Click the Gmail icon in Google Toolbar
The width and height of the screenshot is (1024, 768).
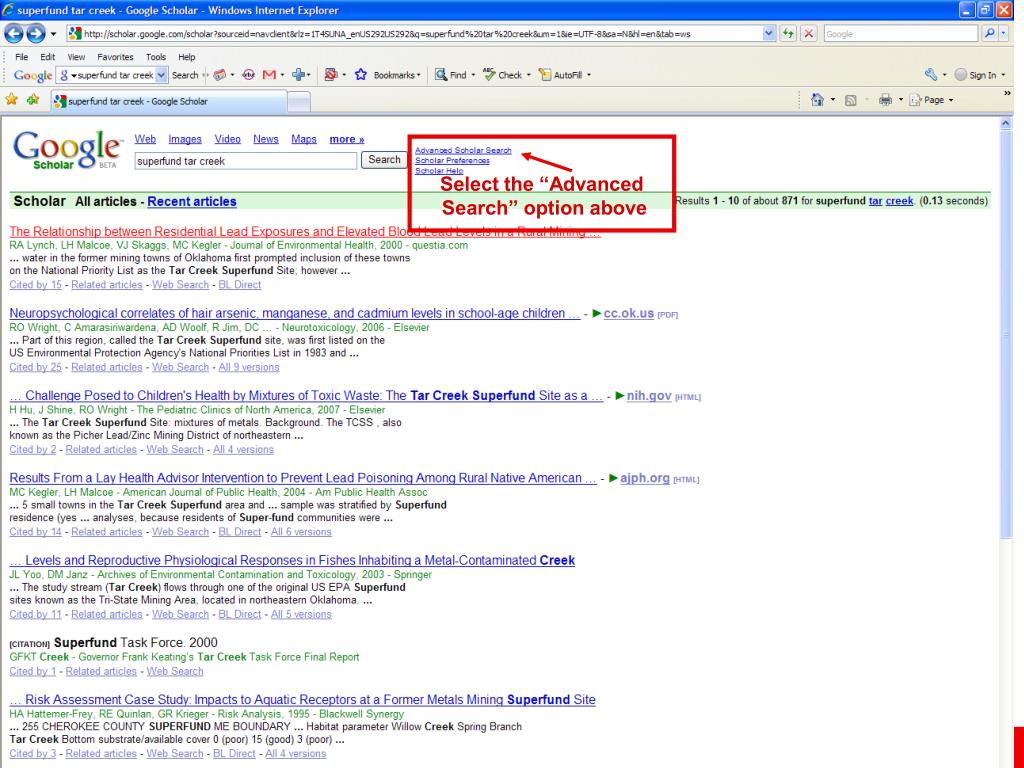click(269, 75)
